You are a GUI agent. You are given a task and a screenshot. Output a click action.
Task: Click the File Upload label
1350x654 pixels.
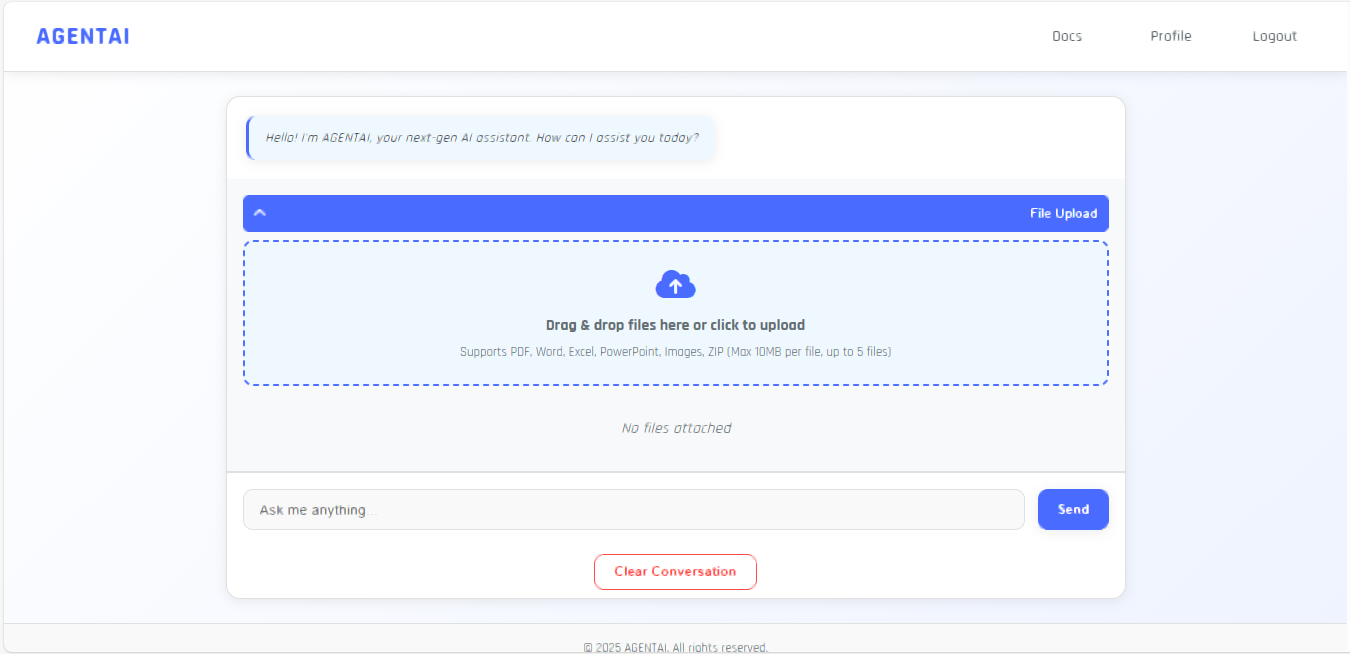point(1064,213)
